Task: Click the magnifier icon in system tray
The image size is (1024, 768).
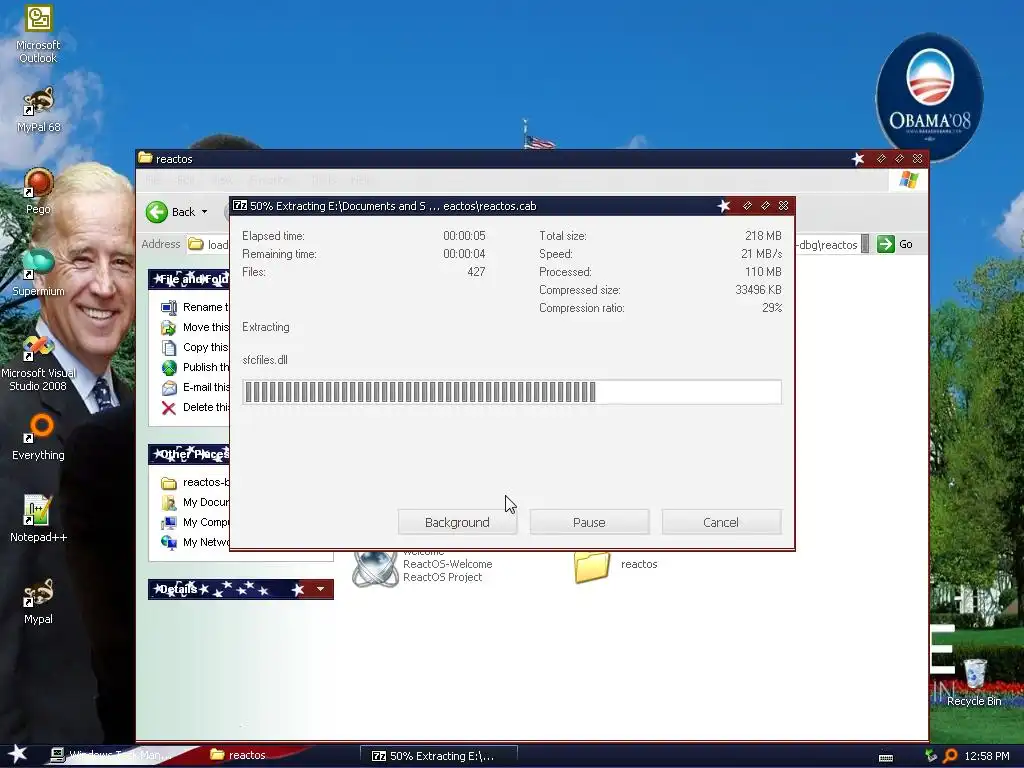Action: pyautogui.click(x=950, y=756)
